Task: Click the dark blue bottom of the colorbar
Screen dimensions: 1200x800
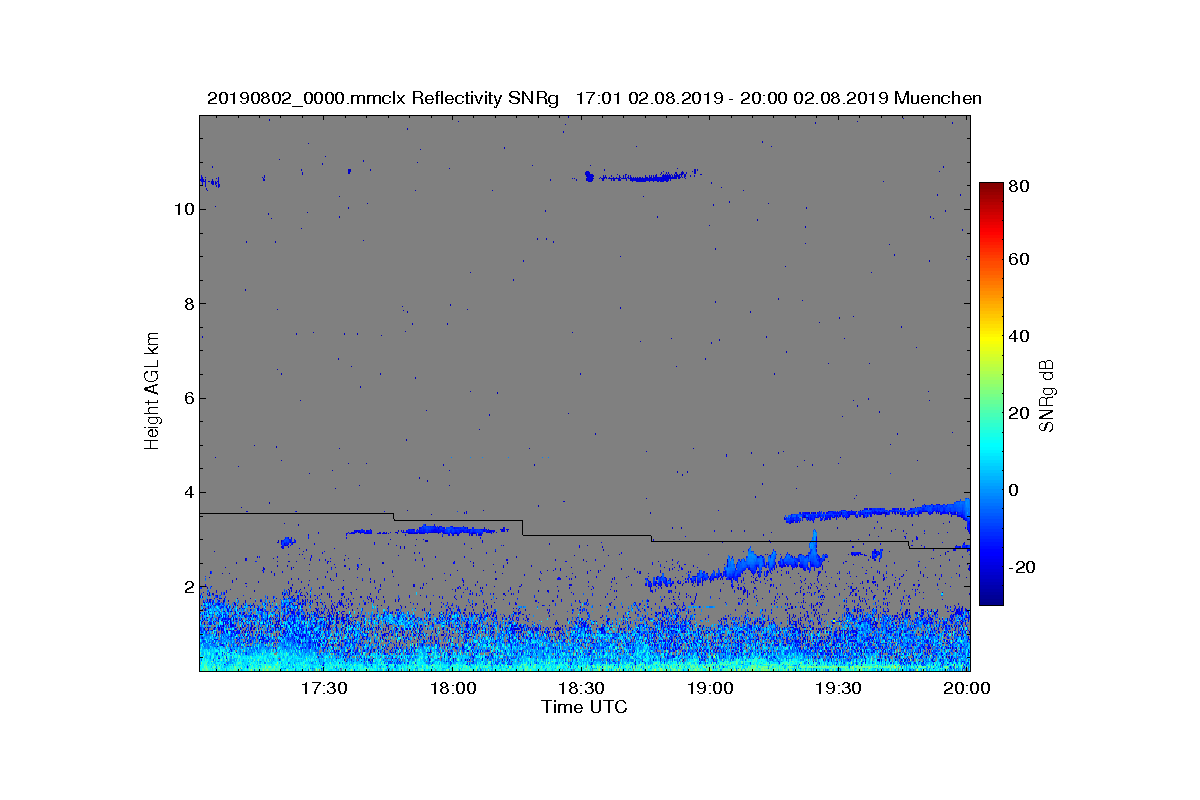Action: pos(991,597)
